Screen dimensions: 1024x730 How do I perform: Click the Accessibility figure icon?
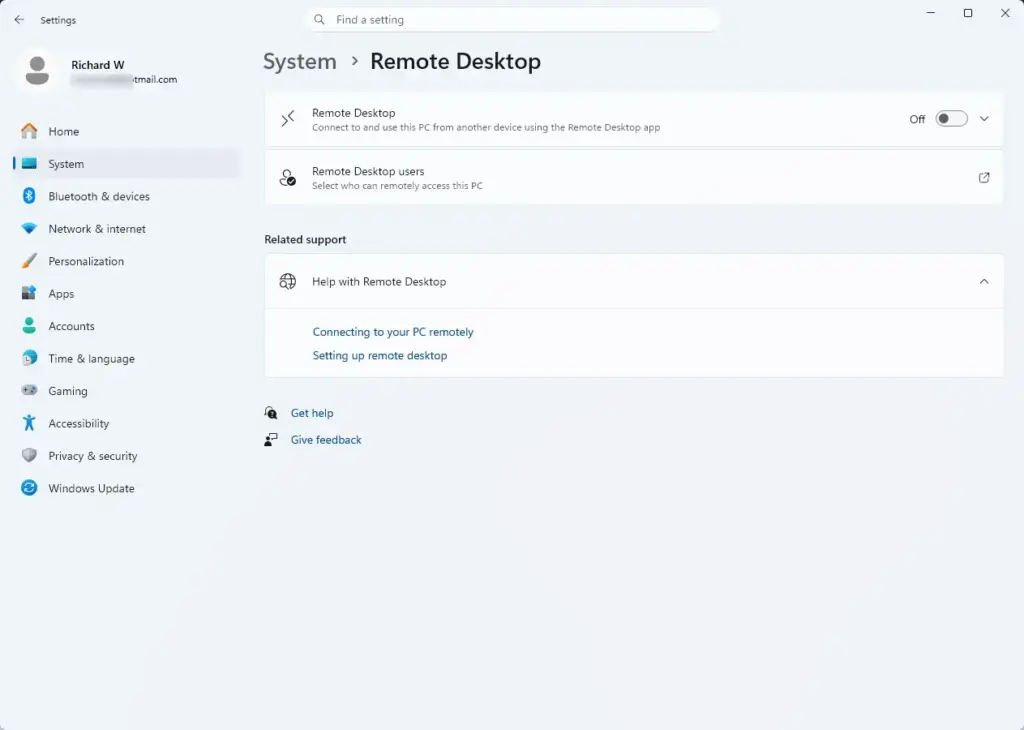coord(29,423)
